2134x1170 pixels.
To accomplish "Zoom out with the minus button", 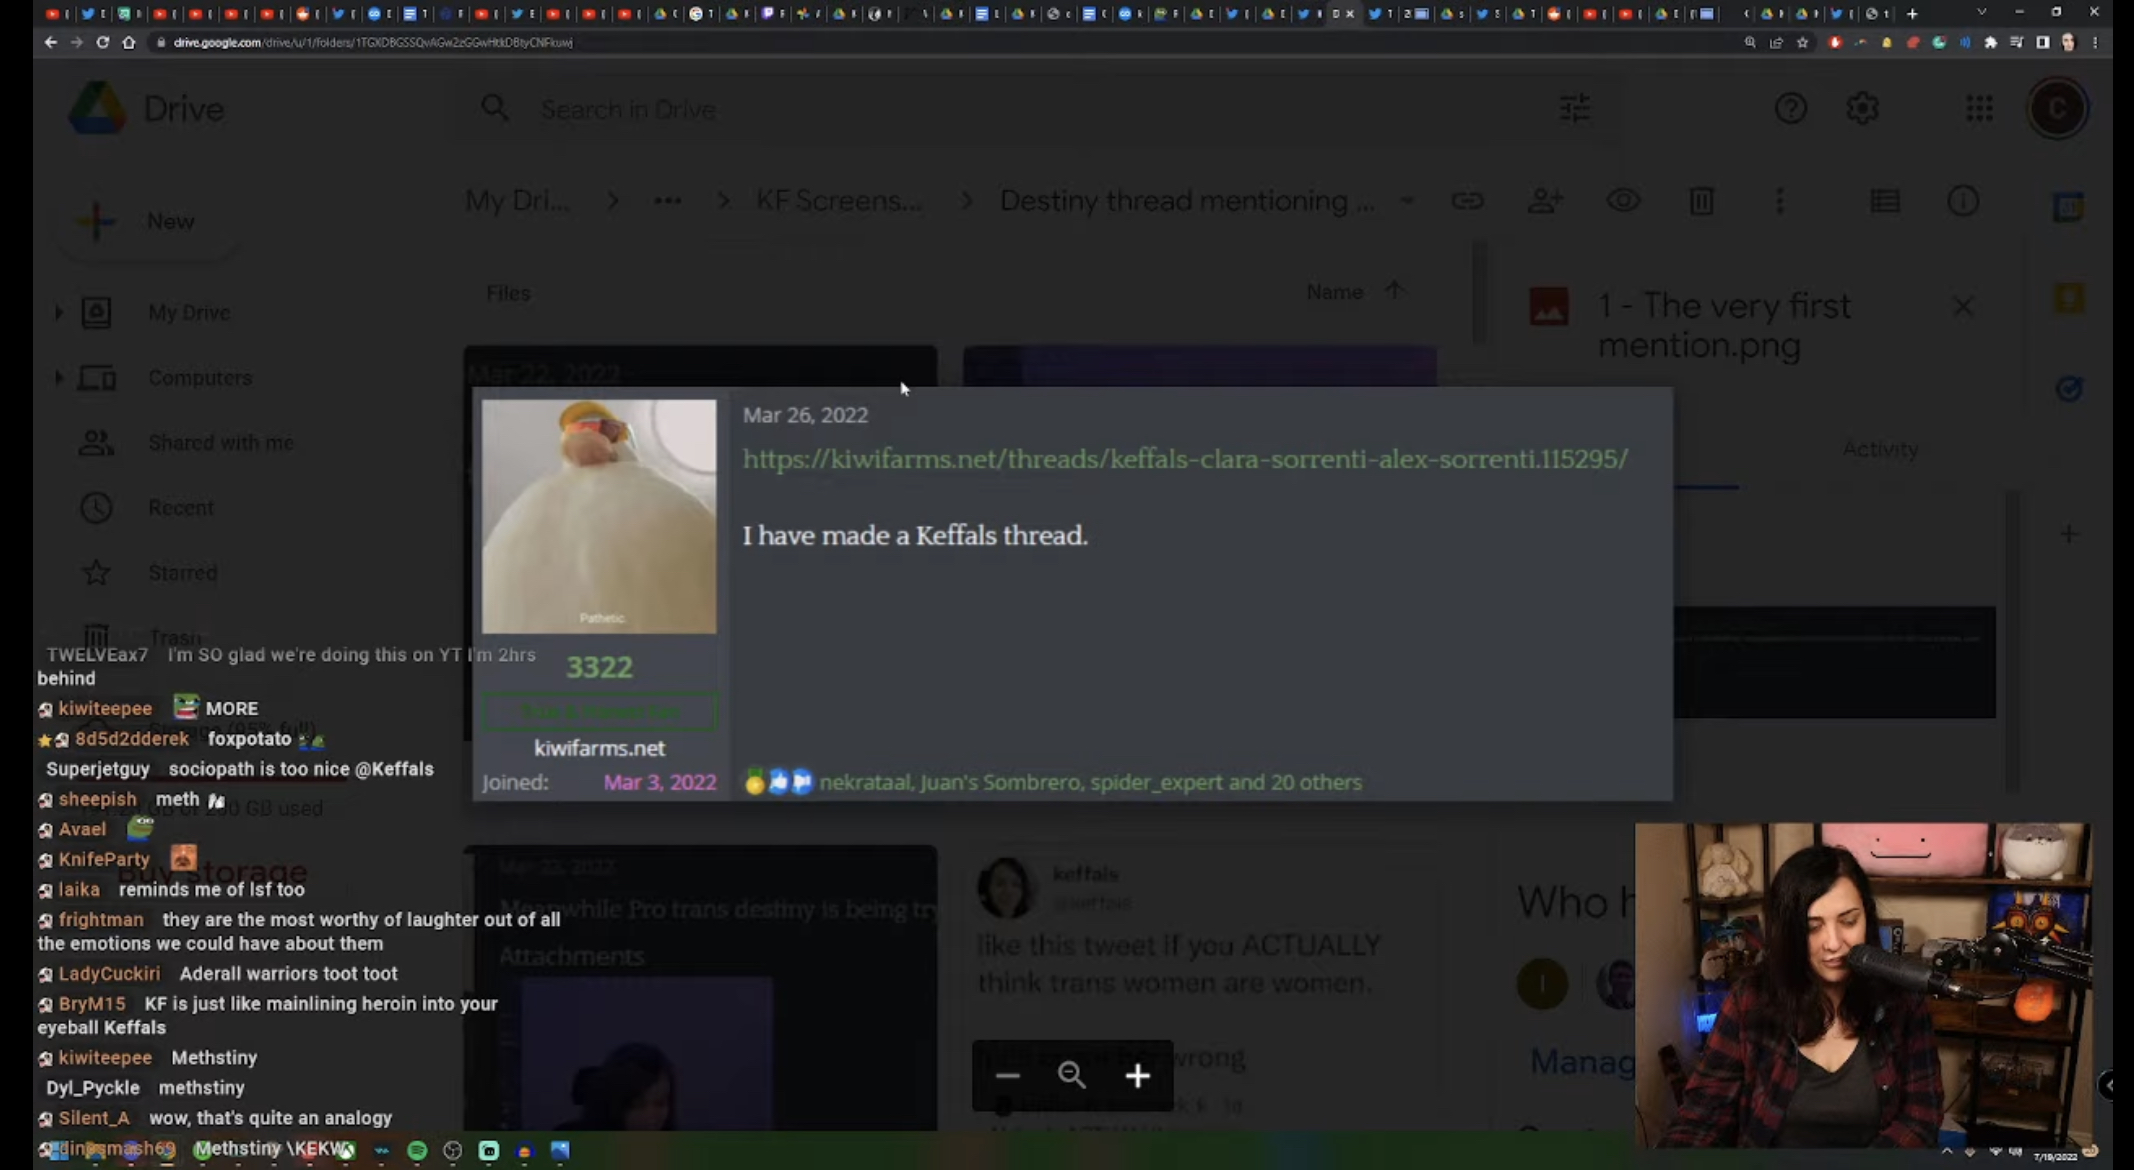I will coord(1007,1075).
